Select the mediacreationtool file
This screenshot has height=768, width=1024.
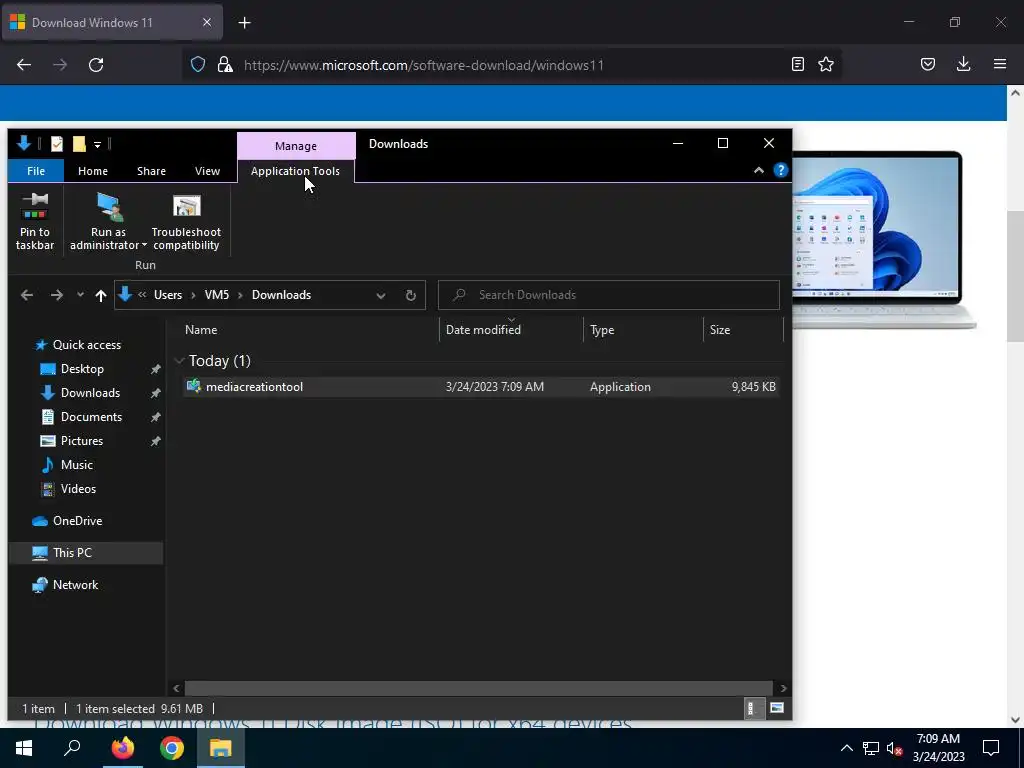(481, 387)
